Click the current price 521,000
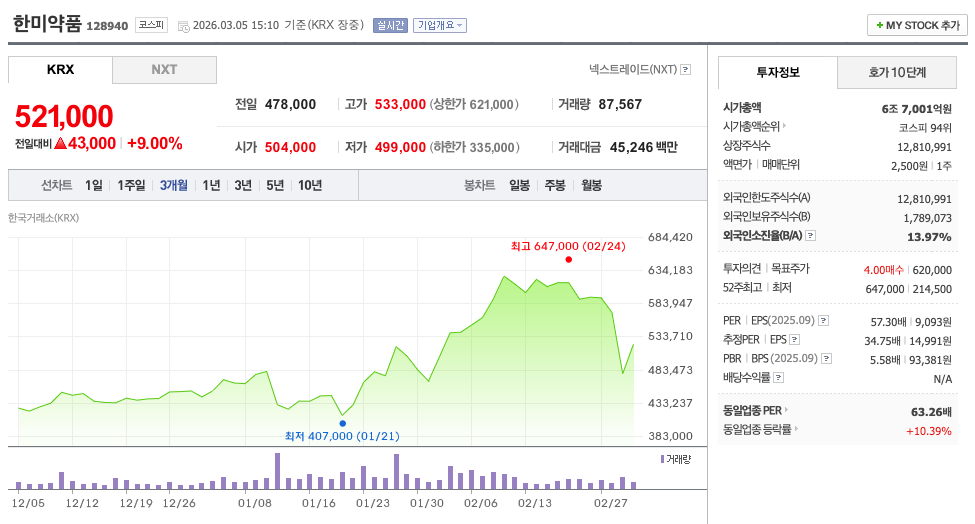The width and height of the screenshot is (975, 524). click(64, 116)
